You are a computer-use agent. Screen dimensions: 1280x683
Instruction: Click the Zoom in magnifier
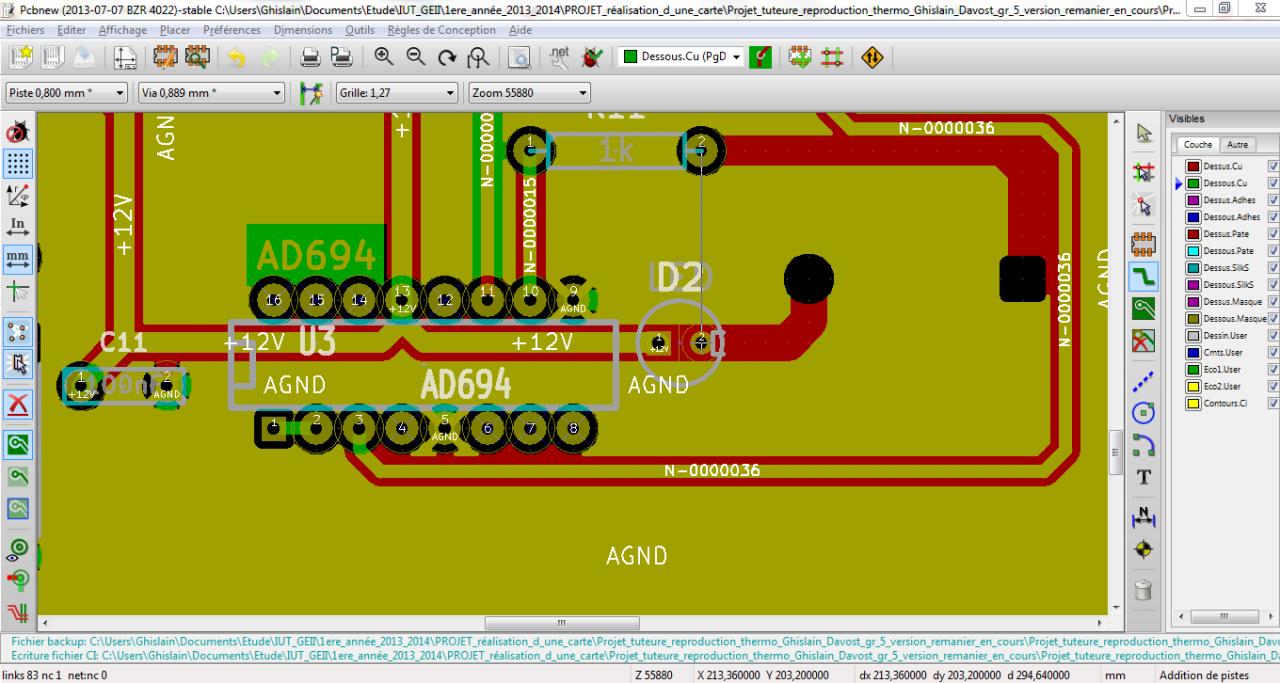(x=384, y=58)
